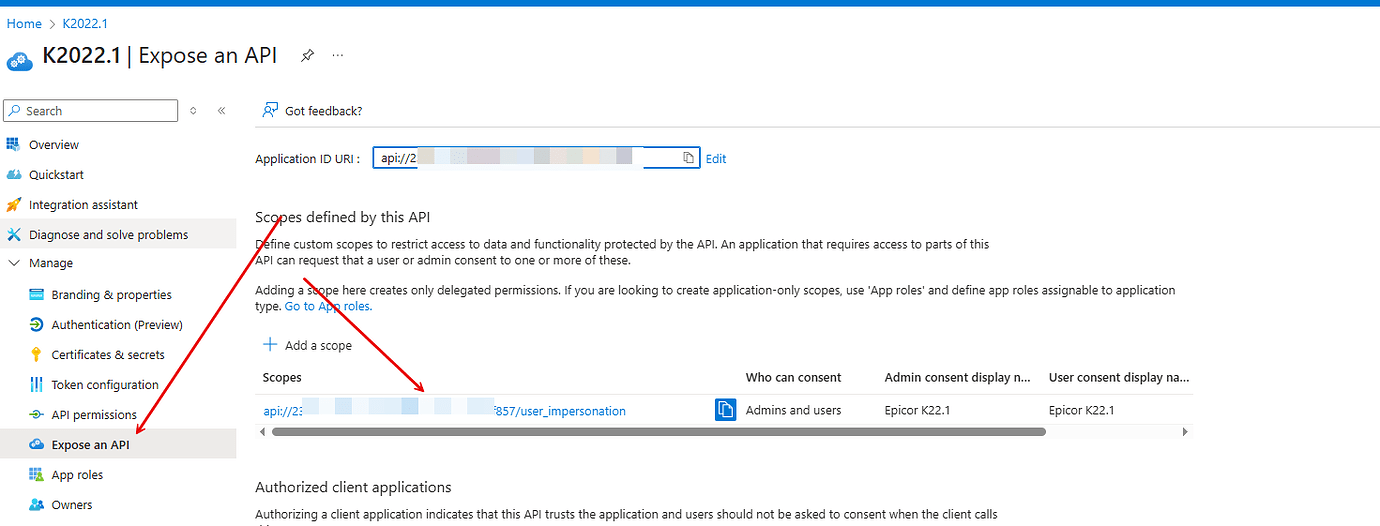Open the user_impersonation scope link

tap(444, 411)
